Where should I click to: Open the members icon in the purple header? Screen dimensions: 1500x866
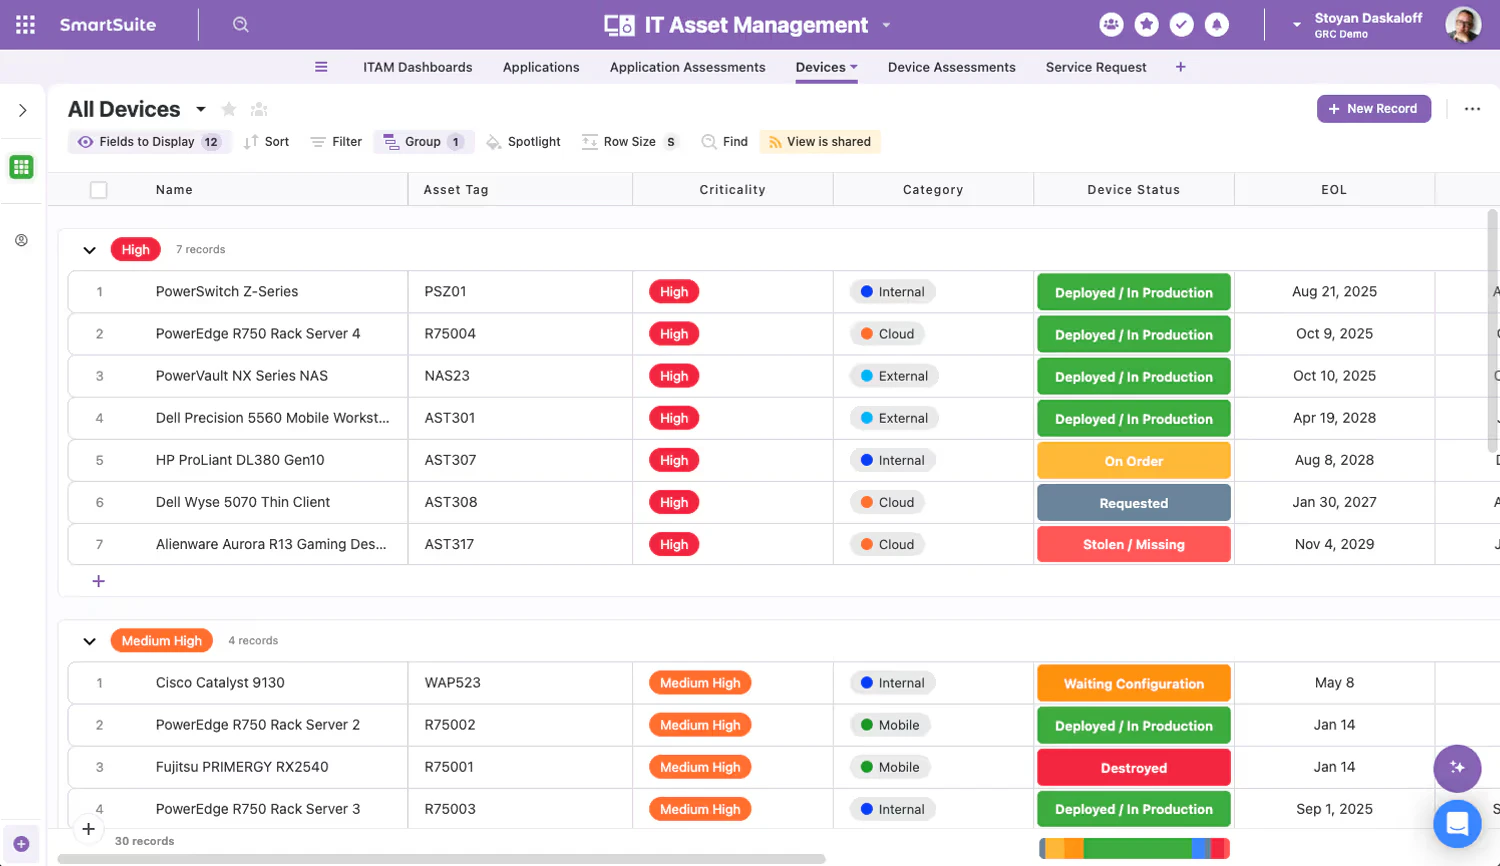[1112, 24]
